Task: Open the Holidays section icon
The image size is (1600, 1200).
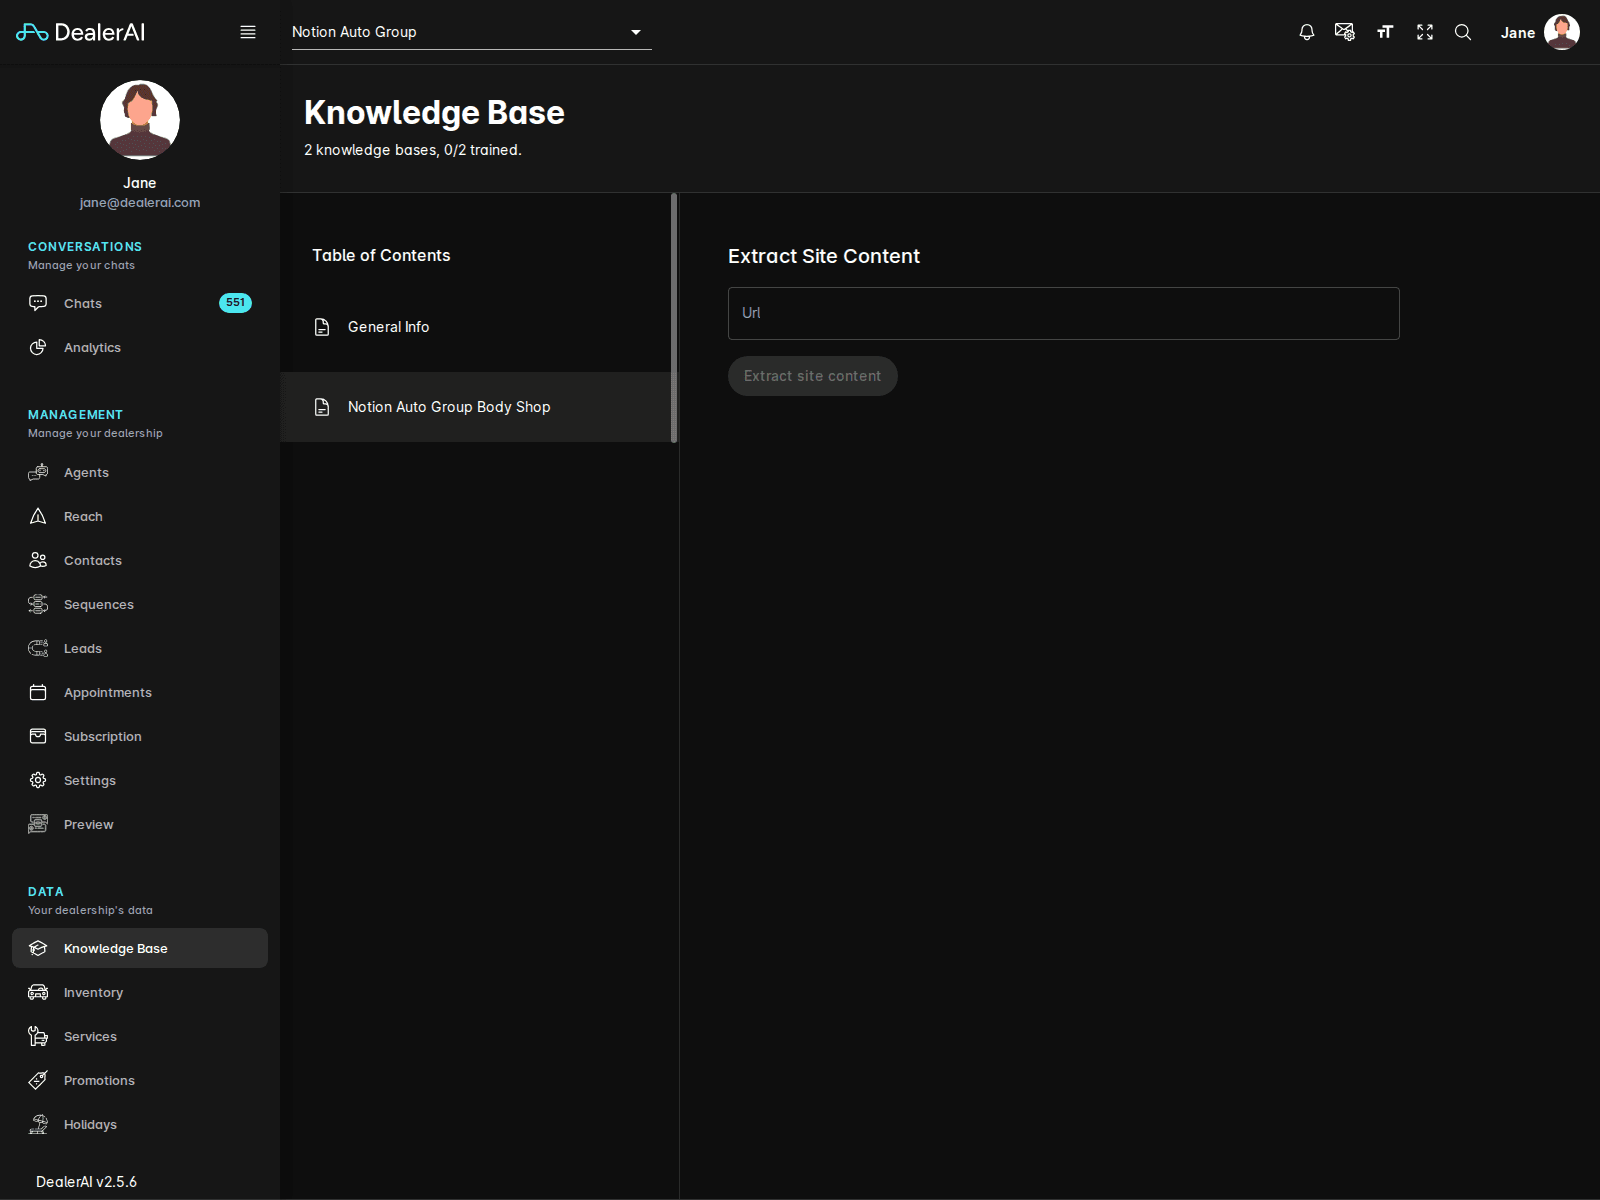Action: coord(37,1124)
